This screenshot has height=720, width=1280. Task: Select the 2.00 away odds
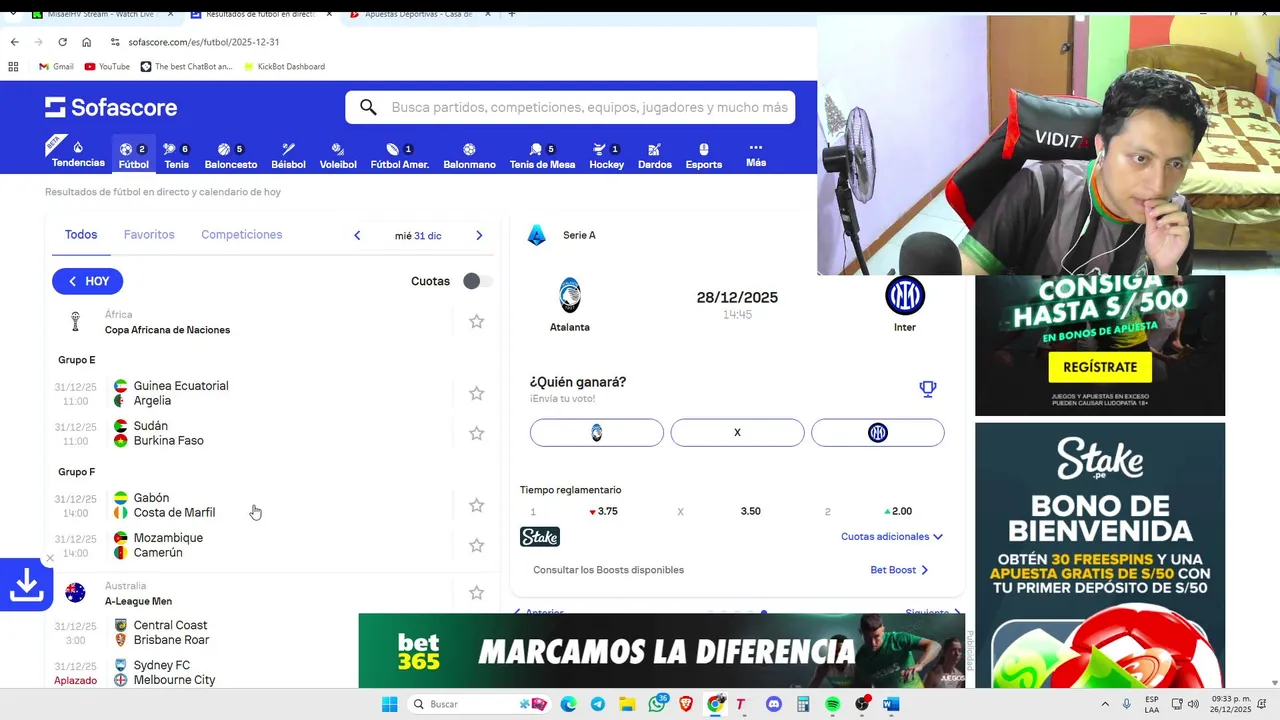tap(898, 511)
